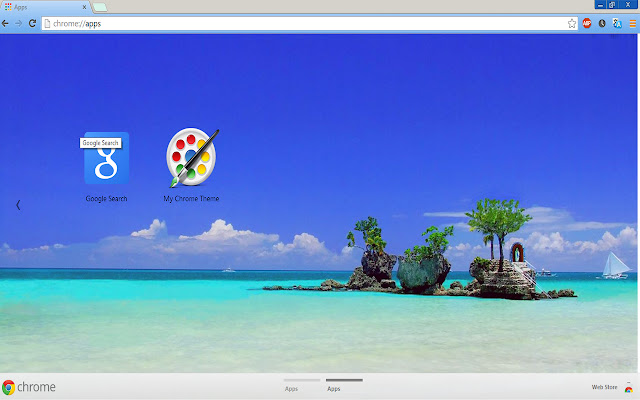Image resolution: width=640 pixels, height=400 pixels.
Task: Restore down the Chrome window
Action: 612,4
